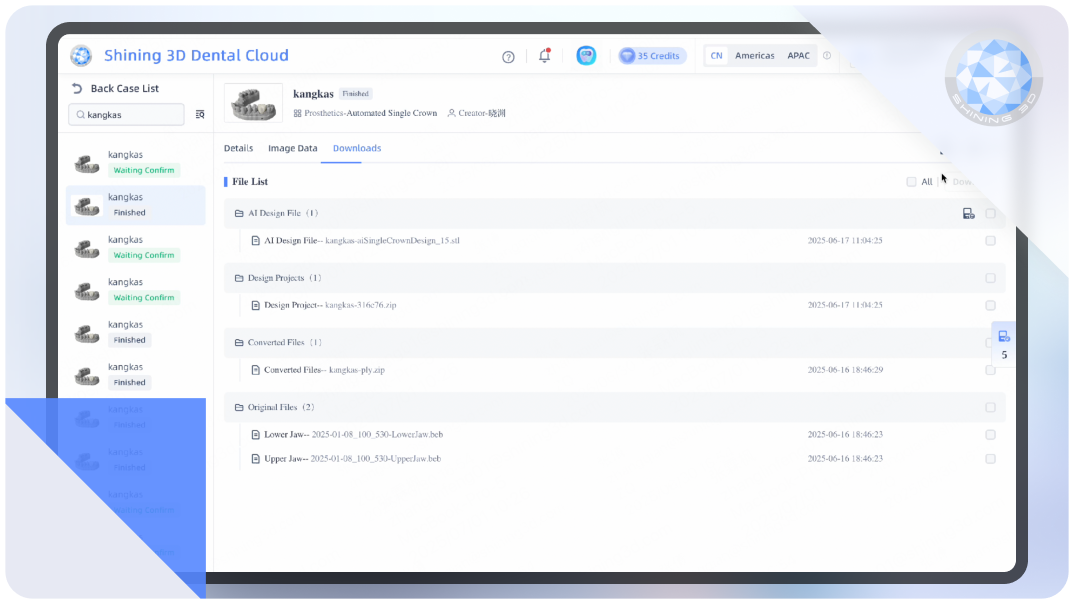
Task: Check the All files checkbox
Action: pos(911,182)
